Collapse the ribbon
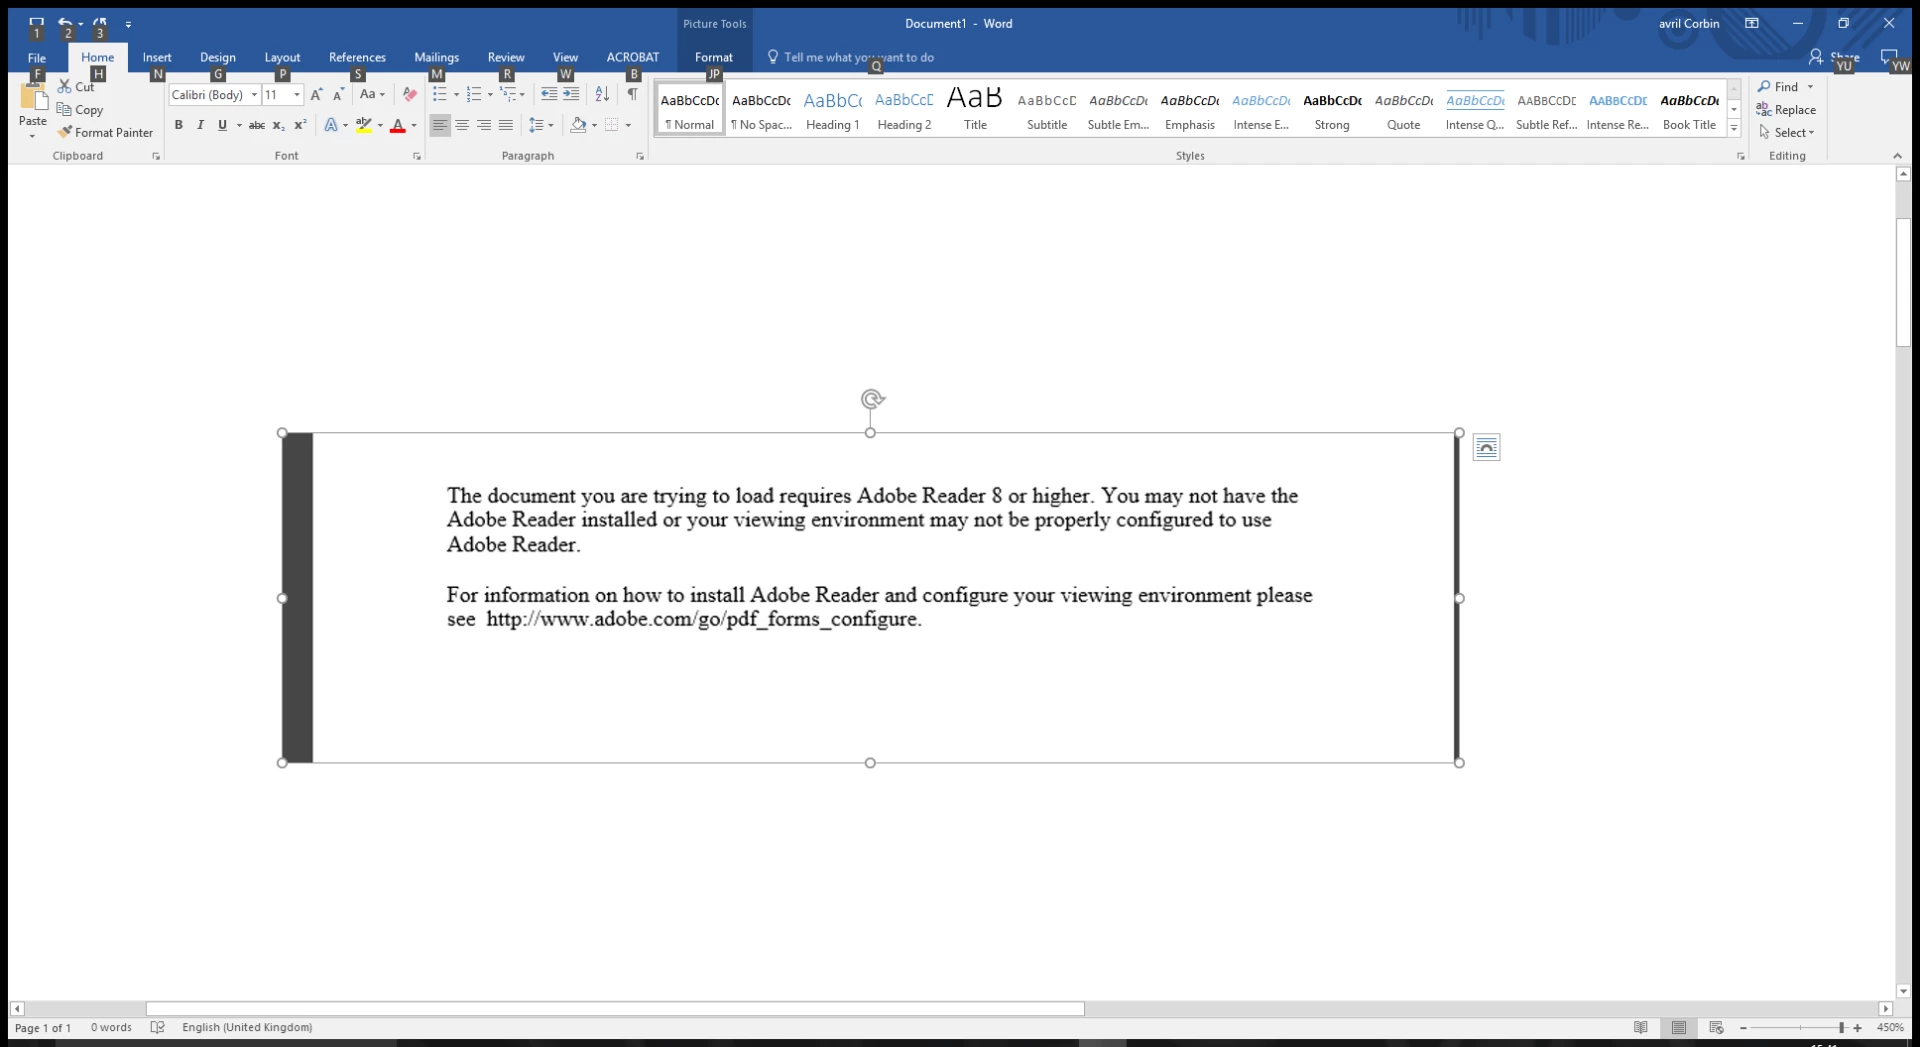Viewport: 1920px width, 1047px height. tap(1897, 156)
